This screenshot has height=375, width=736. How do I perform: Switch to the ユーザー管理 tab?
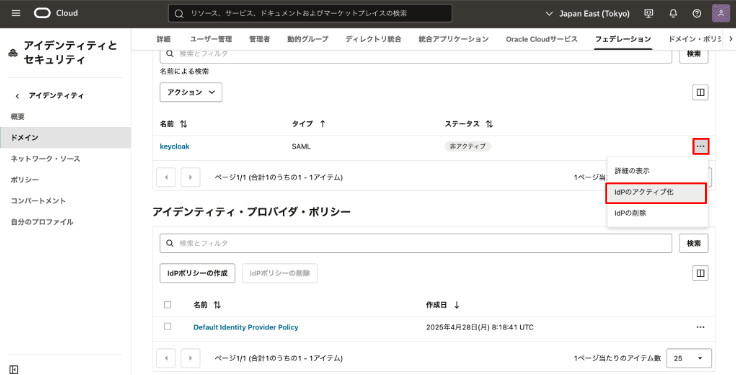211,39
